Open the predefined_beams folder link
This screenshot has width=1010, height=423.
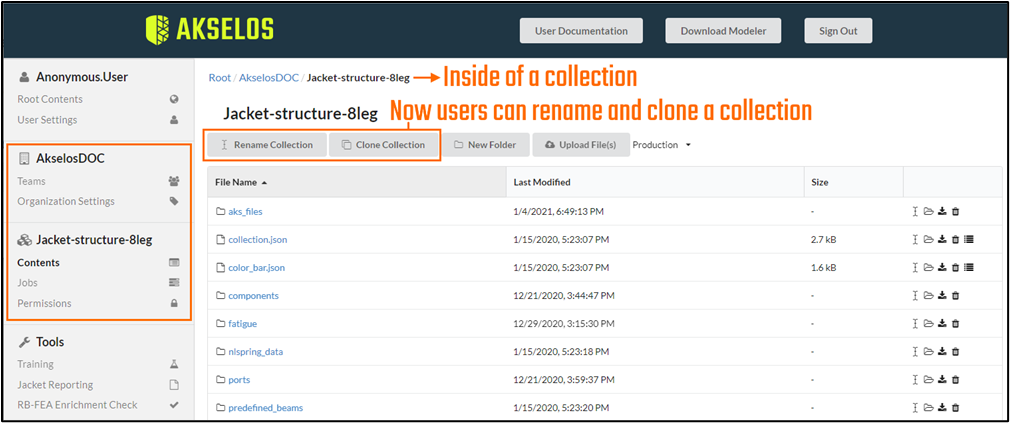point(265,408)
